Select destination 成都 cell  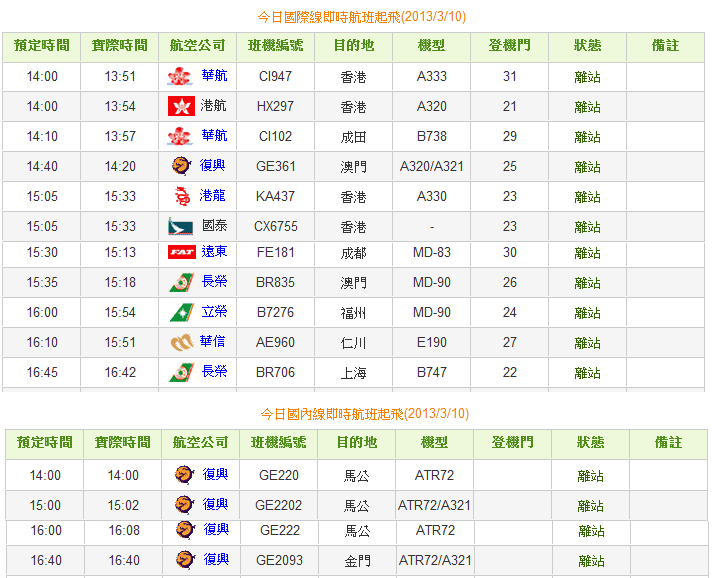[353, 252]
